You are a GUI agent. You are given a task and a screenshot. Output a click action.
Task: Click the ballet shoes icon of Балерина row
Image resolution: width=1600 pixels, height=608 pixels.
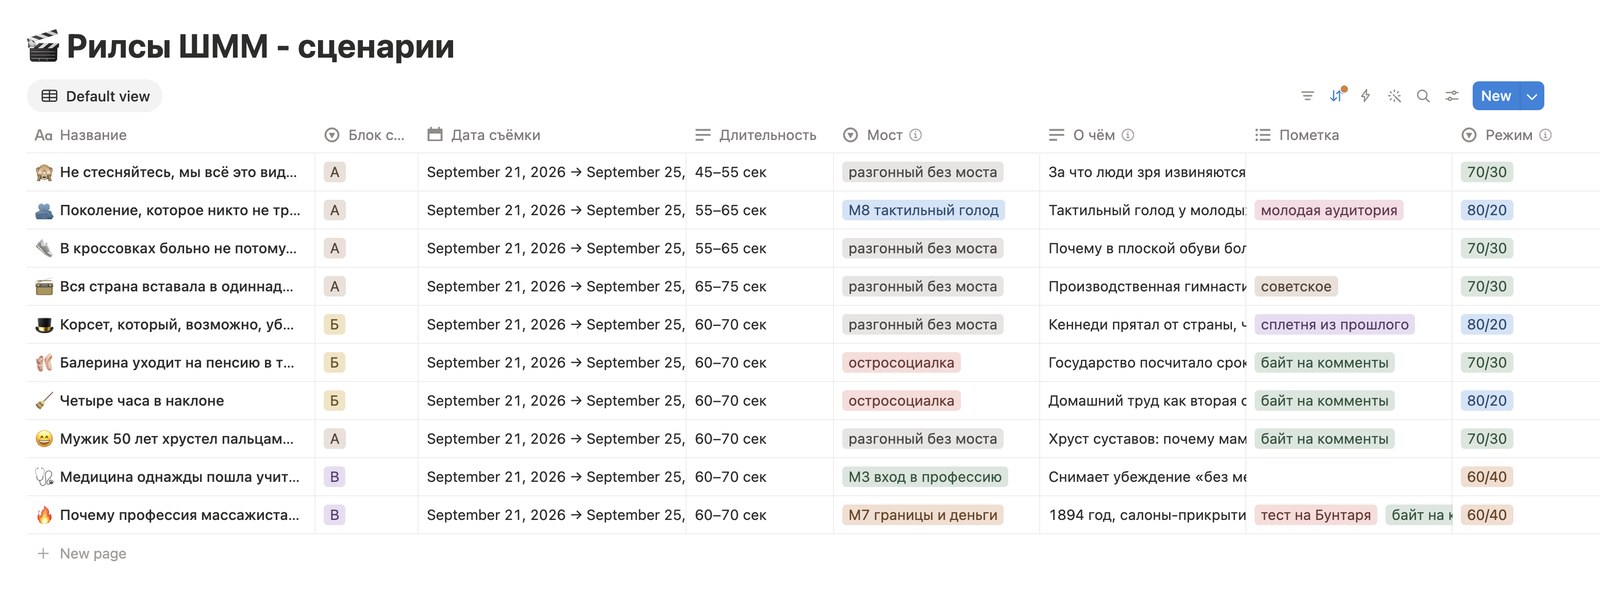click(x=44, y=363)
